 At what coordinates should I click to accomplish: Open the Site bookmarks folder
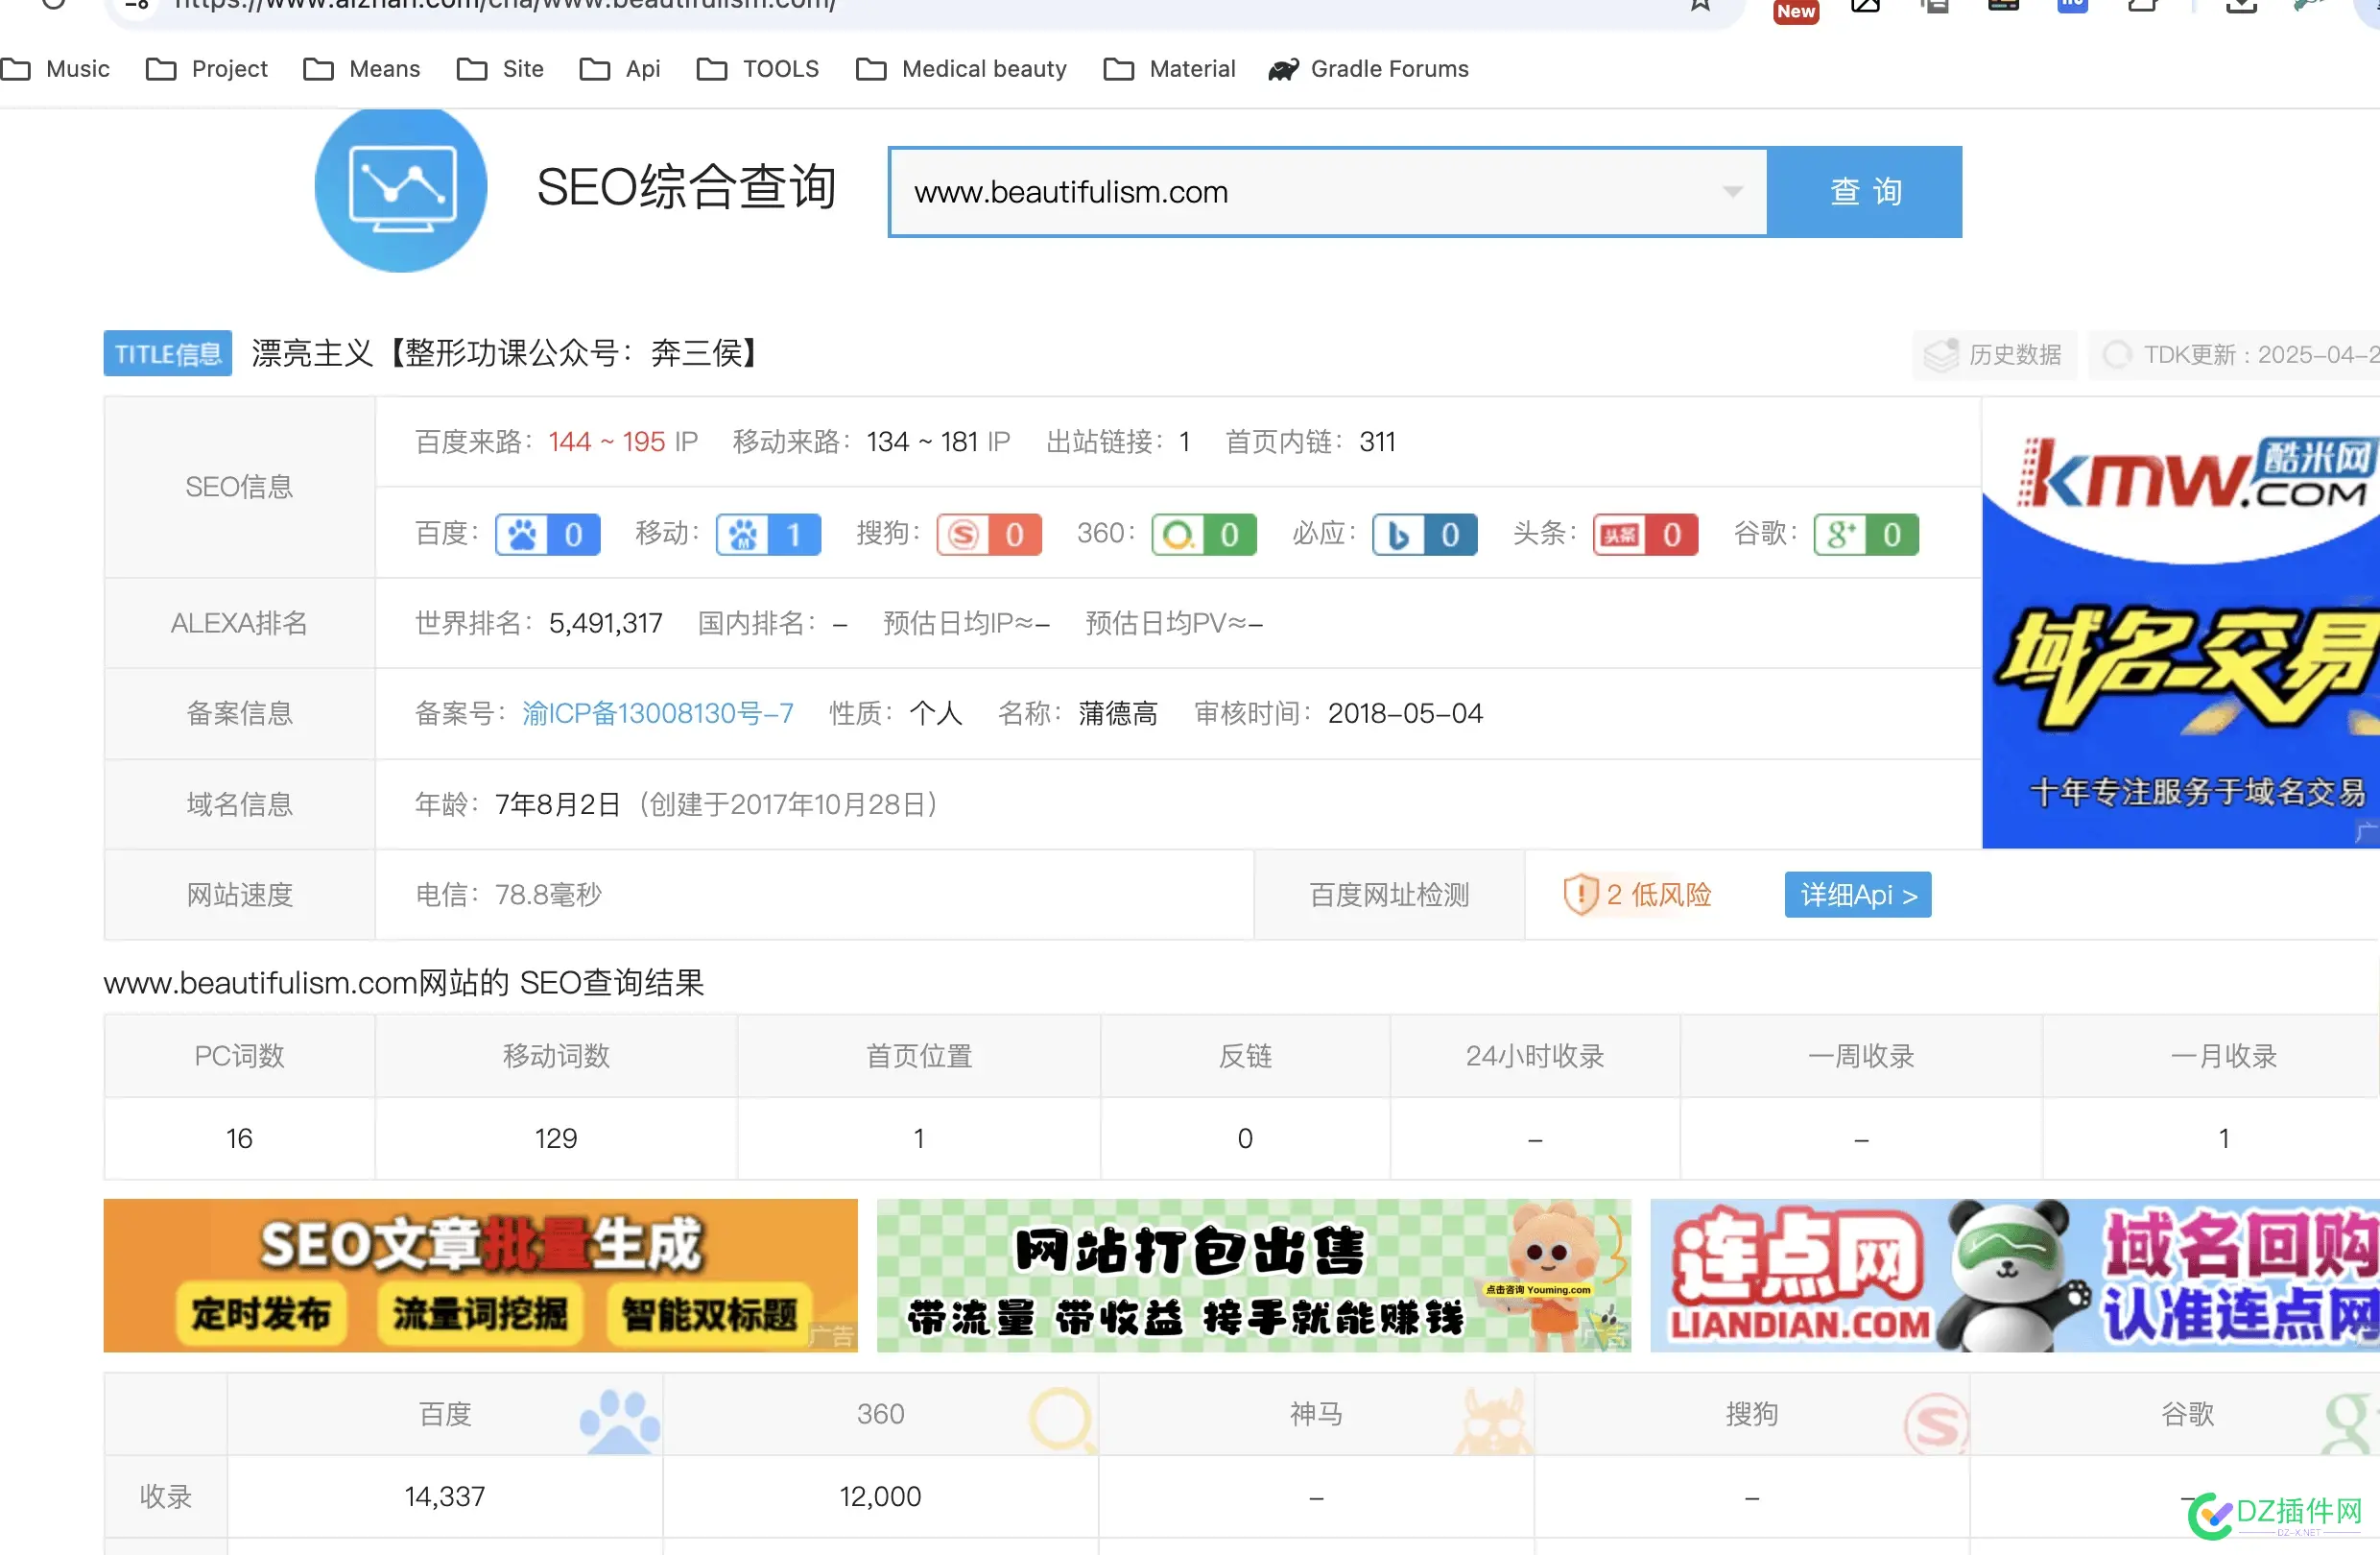[500, 69]
